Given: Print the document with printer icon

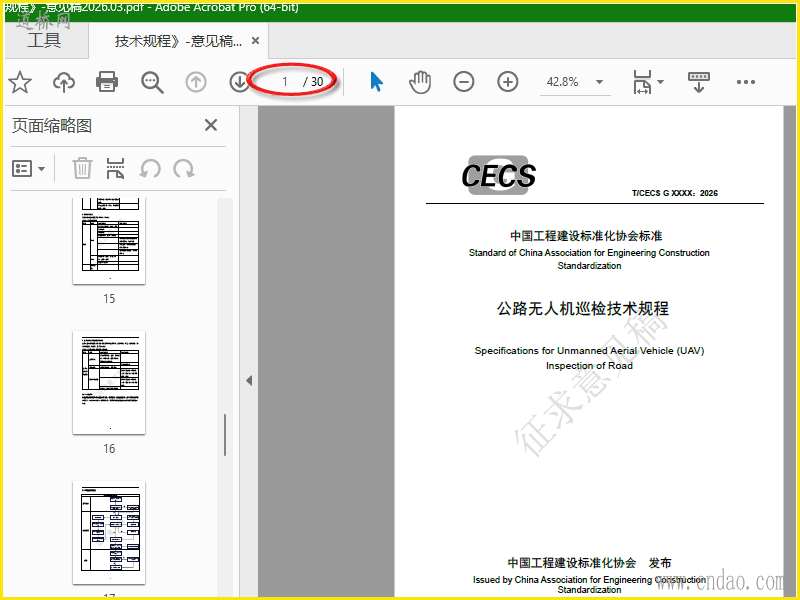Looking at the screenshot, I should (x=107, y=82).
